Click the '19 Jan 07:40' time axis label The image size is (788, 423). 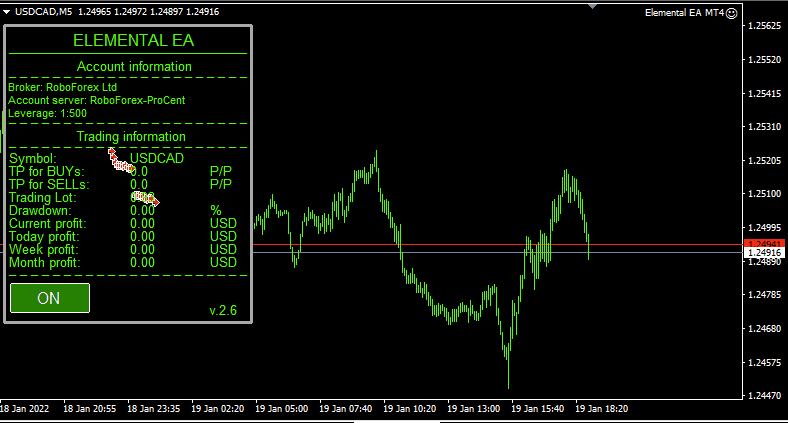pos(345,408)
